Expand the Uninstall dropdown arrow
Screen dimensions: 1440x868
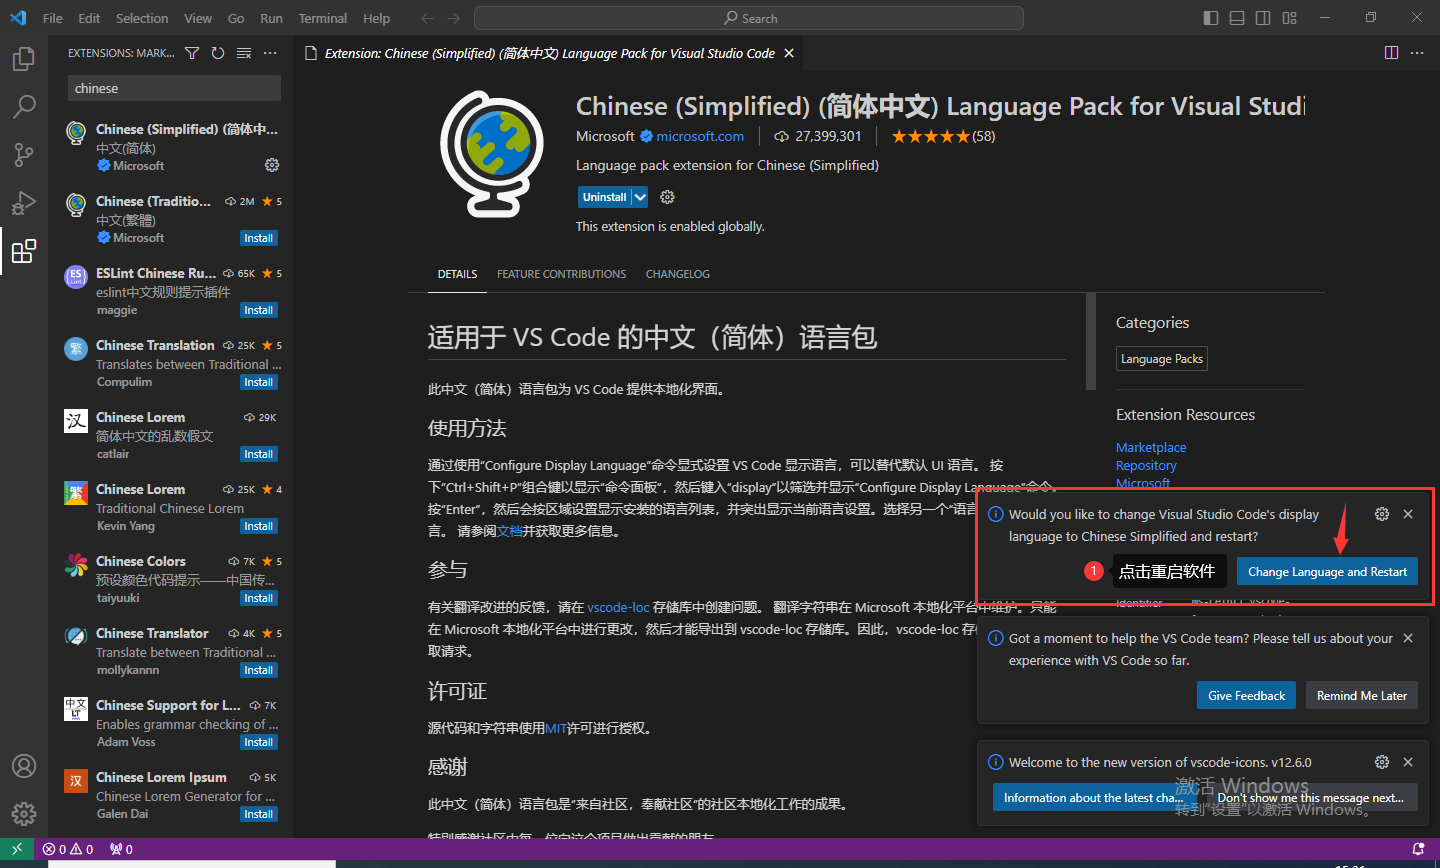(640, 197)
